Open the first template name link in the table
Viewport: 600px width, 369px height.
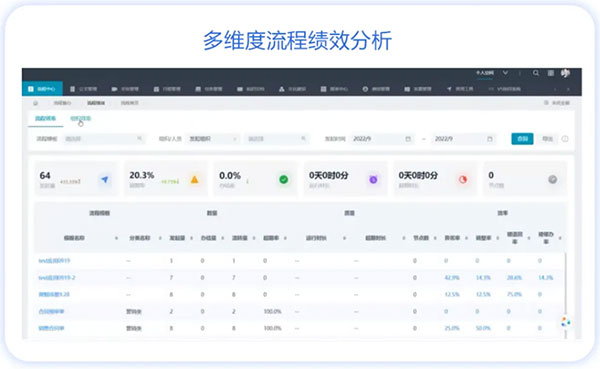[54, 261]
